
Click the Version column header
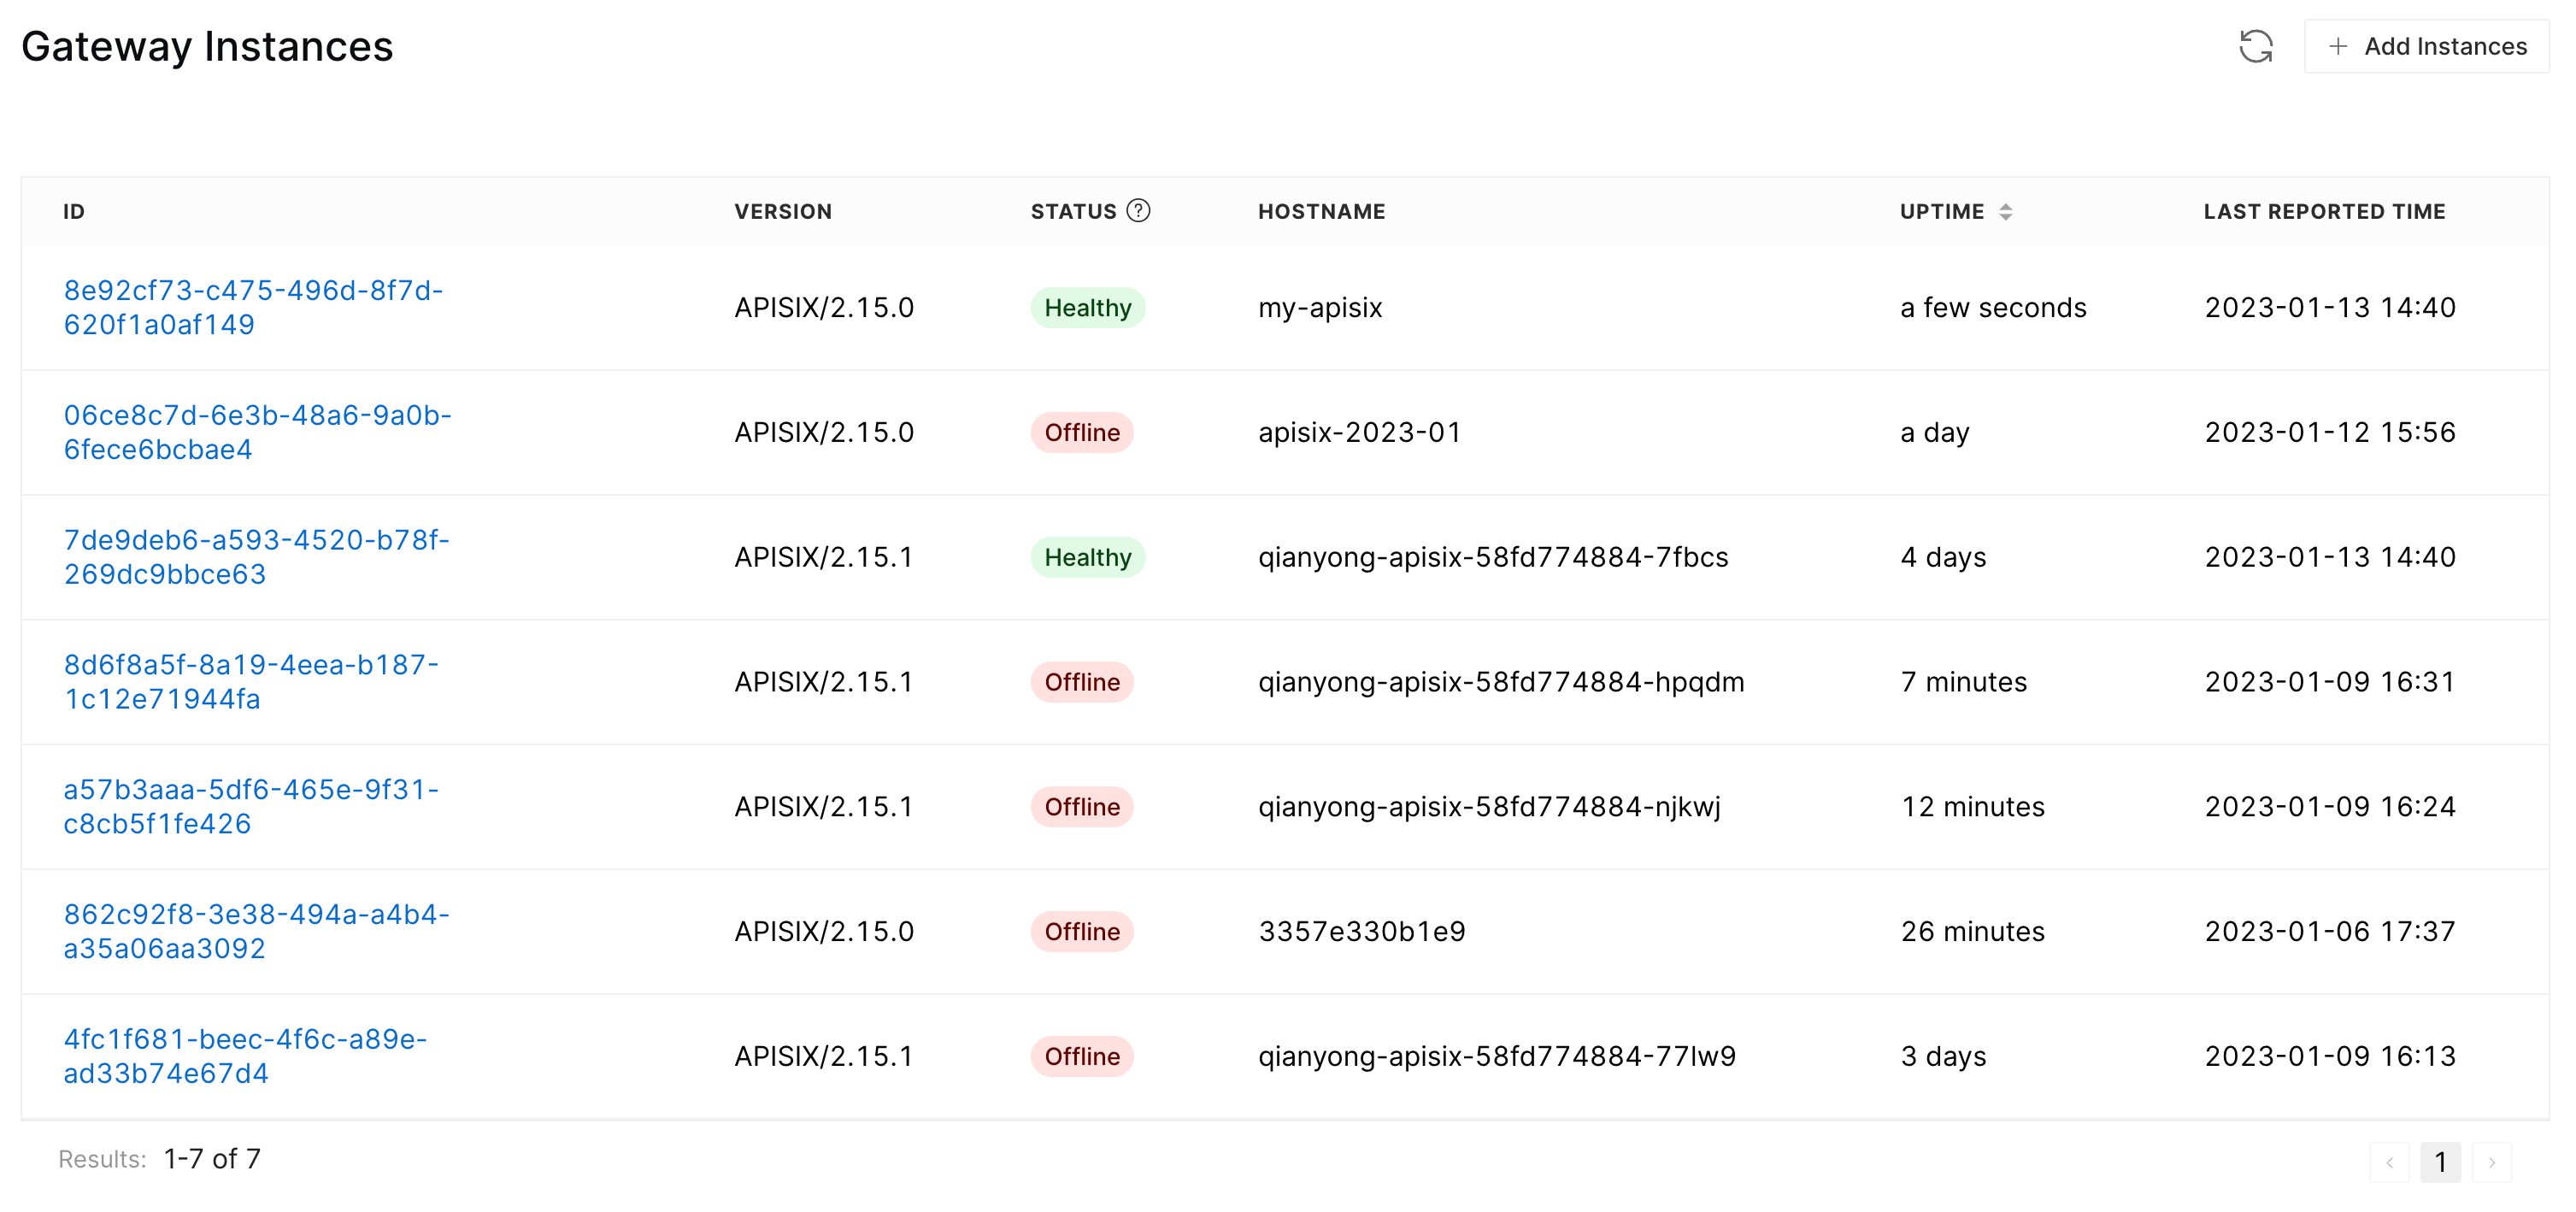click(783, 212)
